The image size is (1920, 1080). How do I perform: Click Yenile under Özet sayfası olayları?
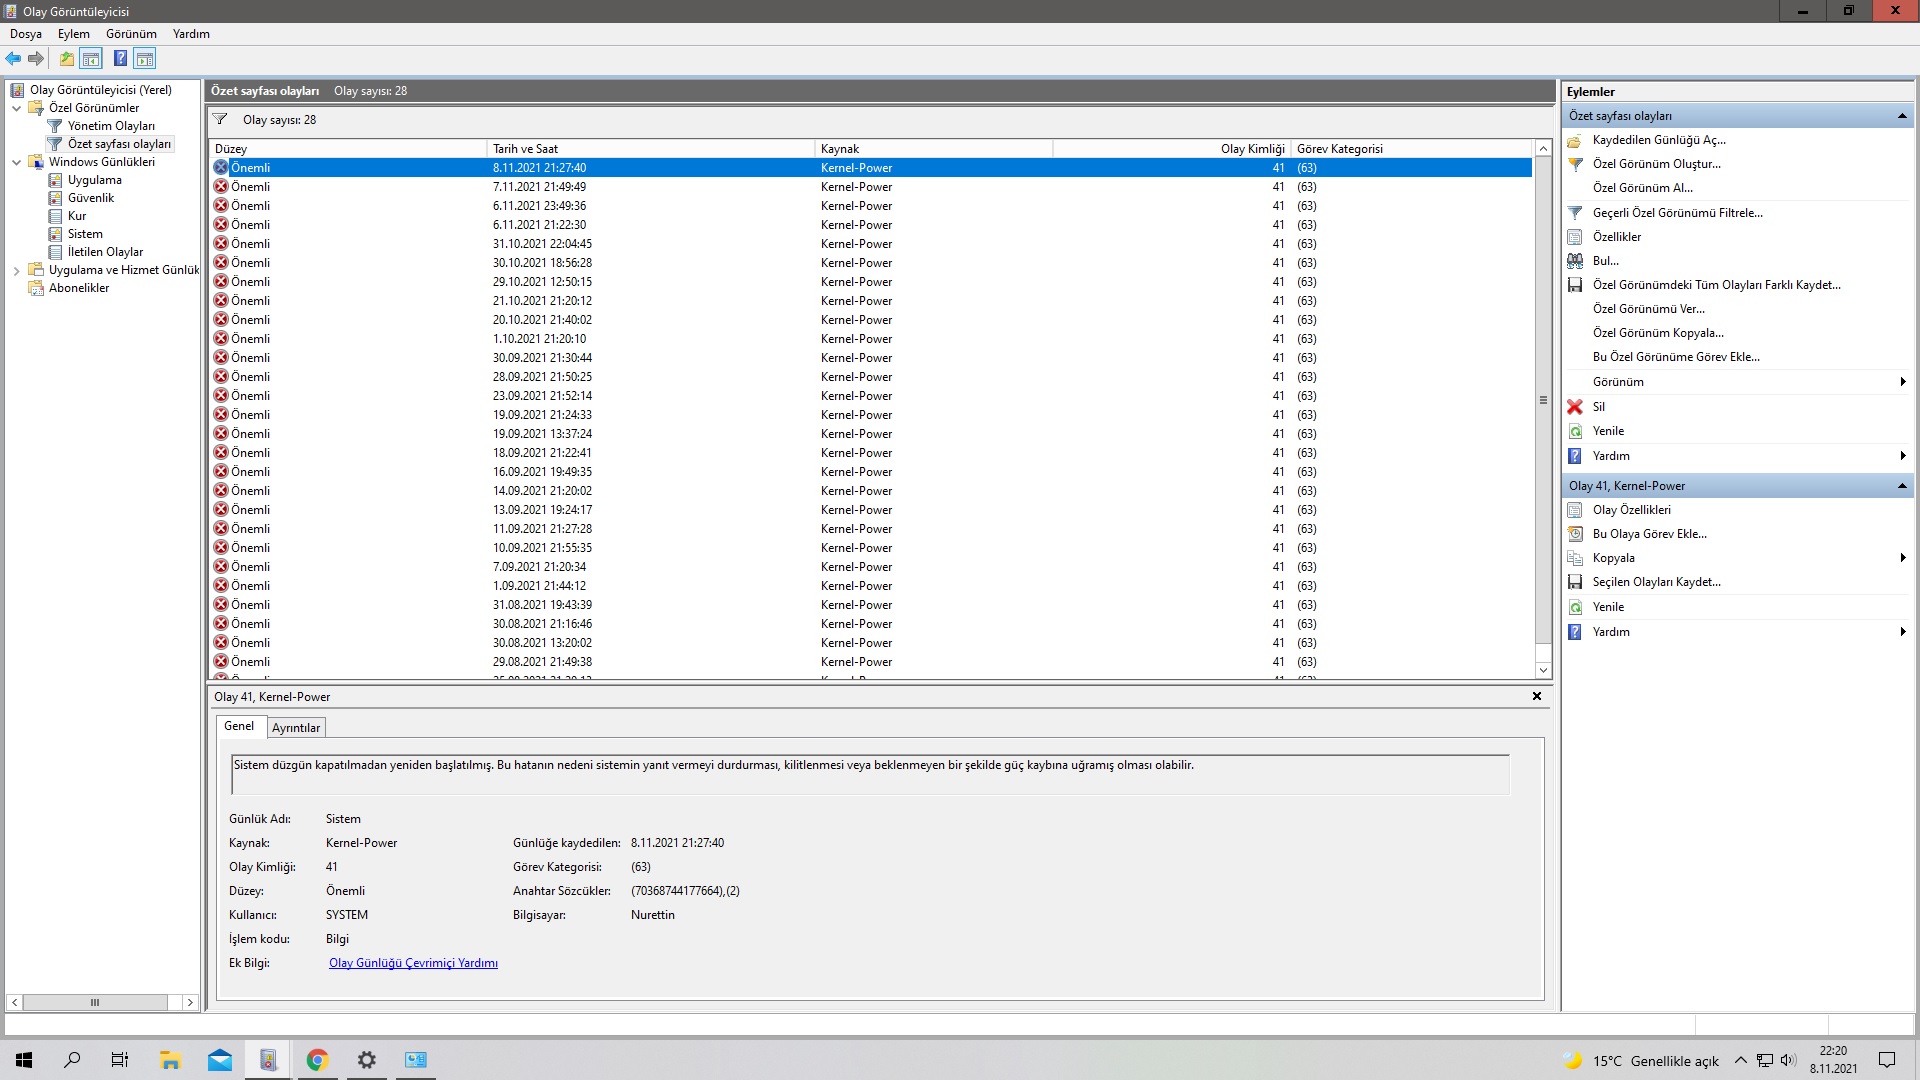coord(1608,431)
